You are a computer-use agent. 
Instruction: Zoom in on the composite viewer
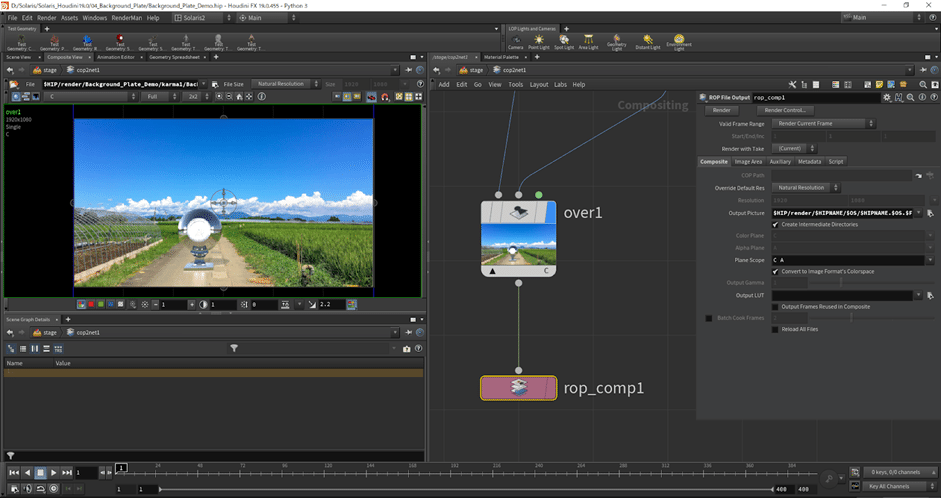click(220, 97)
